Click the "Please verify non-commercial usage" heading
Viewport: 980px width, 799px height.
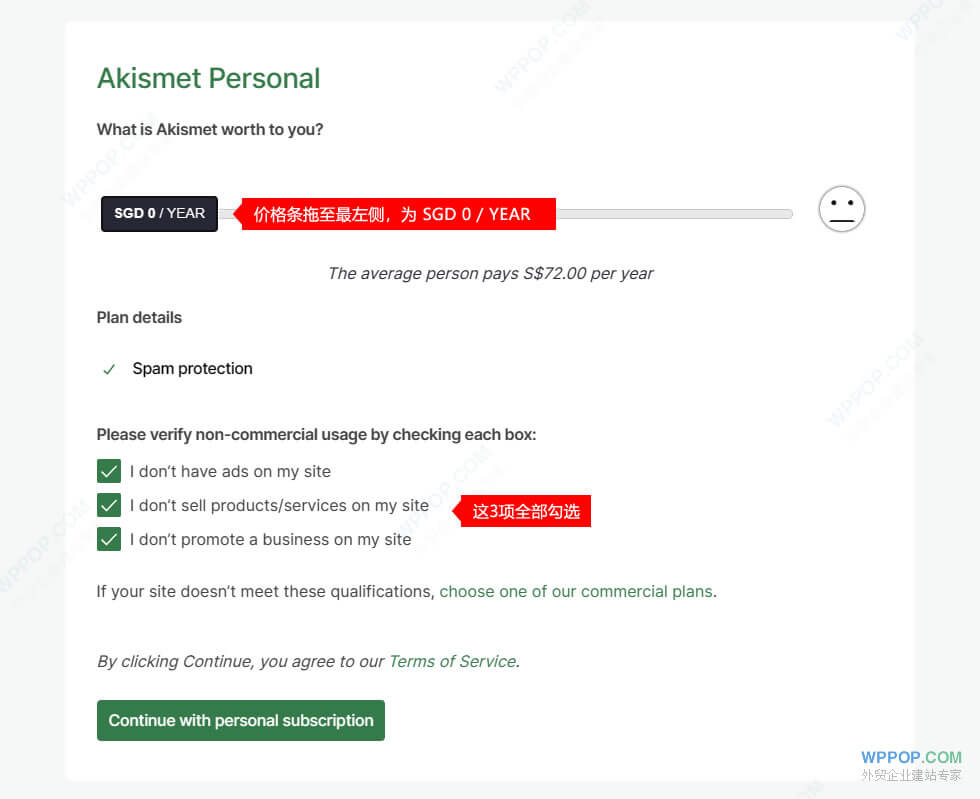click(316, 435)
